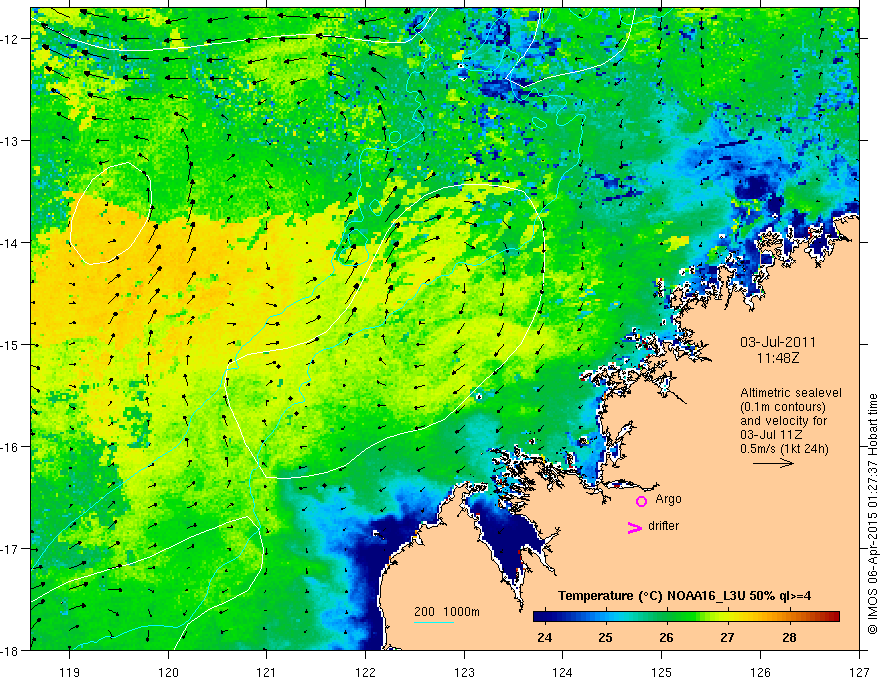This screenshot has width=880, height=680.
Task: Click the temperature color bar
Action: click(x=686, y=617)
